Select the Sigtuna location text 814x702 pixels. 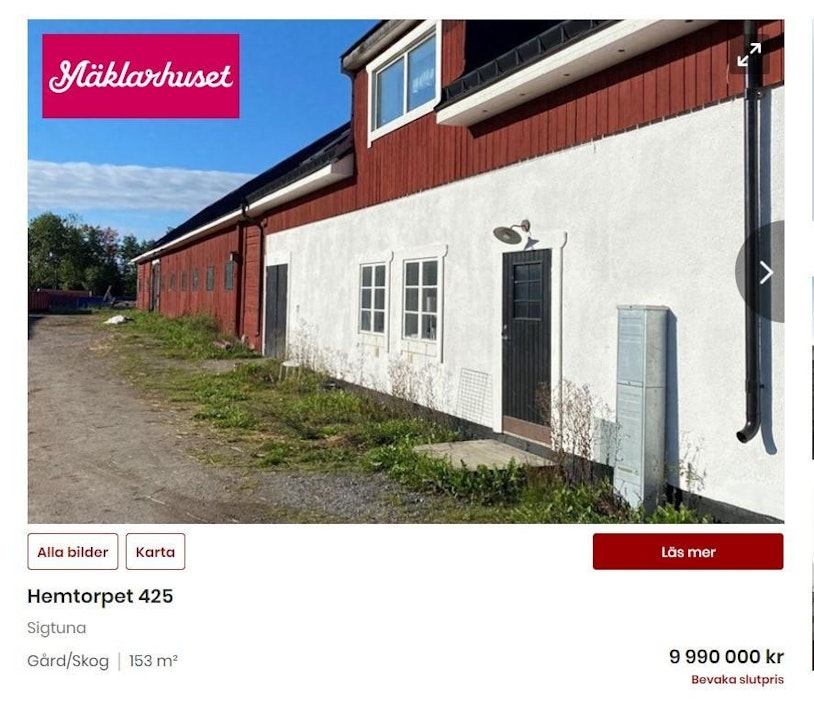pos(57,628)
